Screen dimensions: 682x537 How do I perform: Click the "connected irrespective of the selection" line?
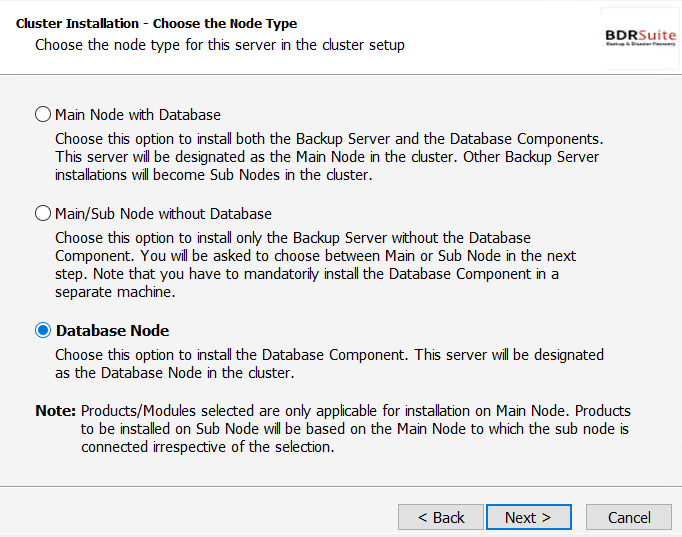[x=207, y=447]
